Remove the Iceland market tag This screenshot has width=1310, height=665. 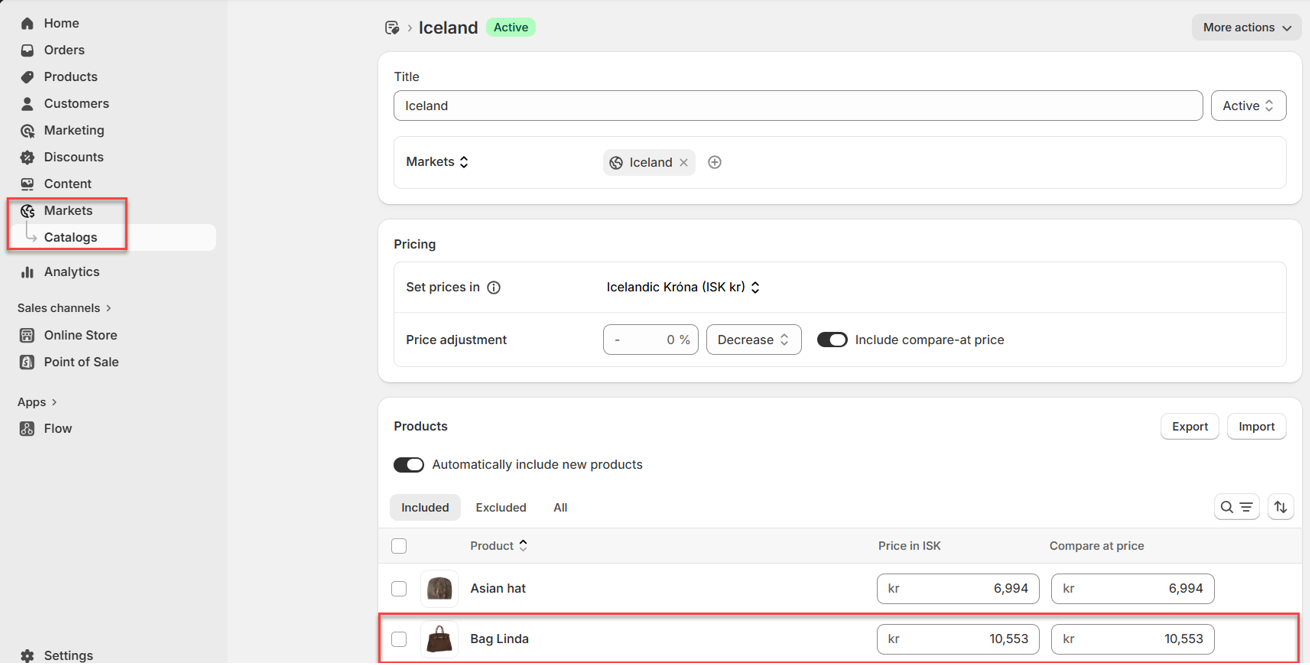click(684, 163)
